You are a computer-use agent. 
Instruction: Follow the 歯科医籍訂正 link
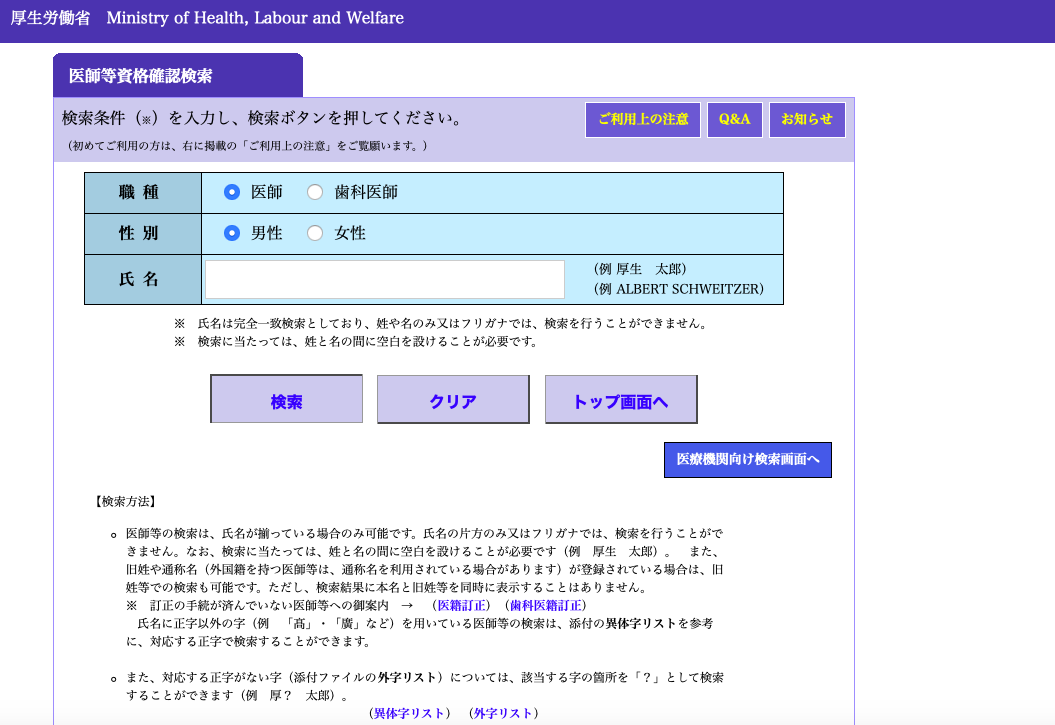546,605
